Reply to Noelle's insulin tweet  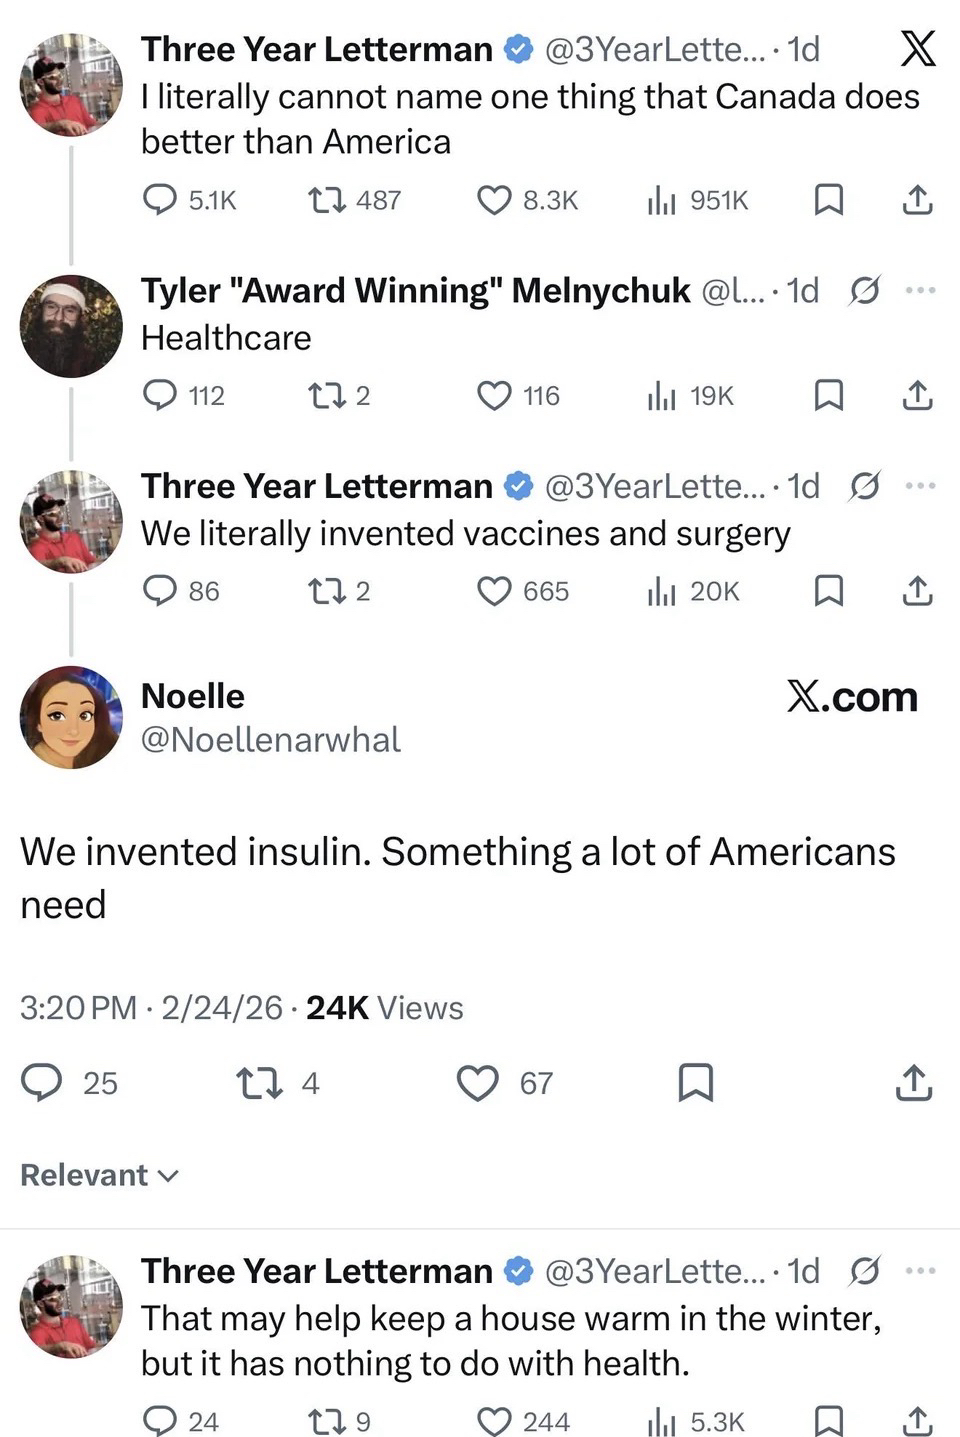[x=42, y=1083]
